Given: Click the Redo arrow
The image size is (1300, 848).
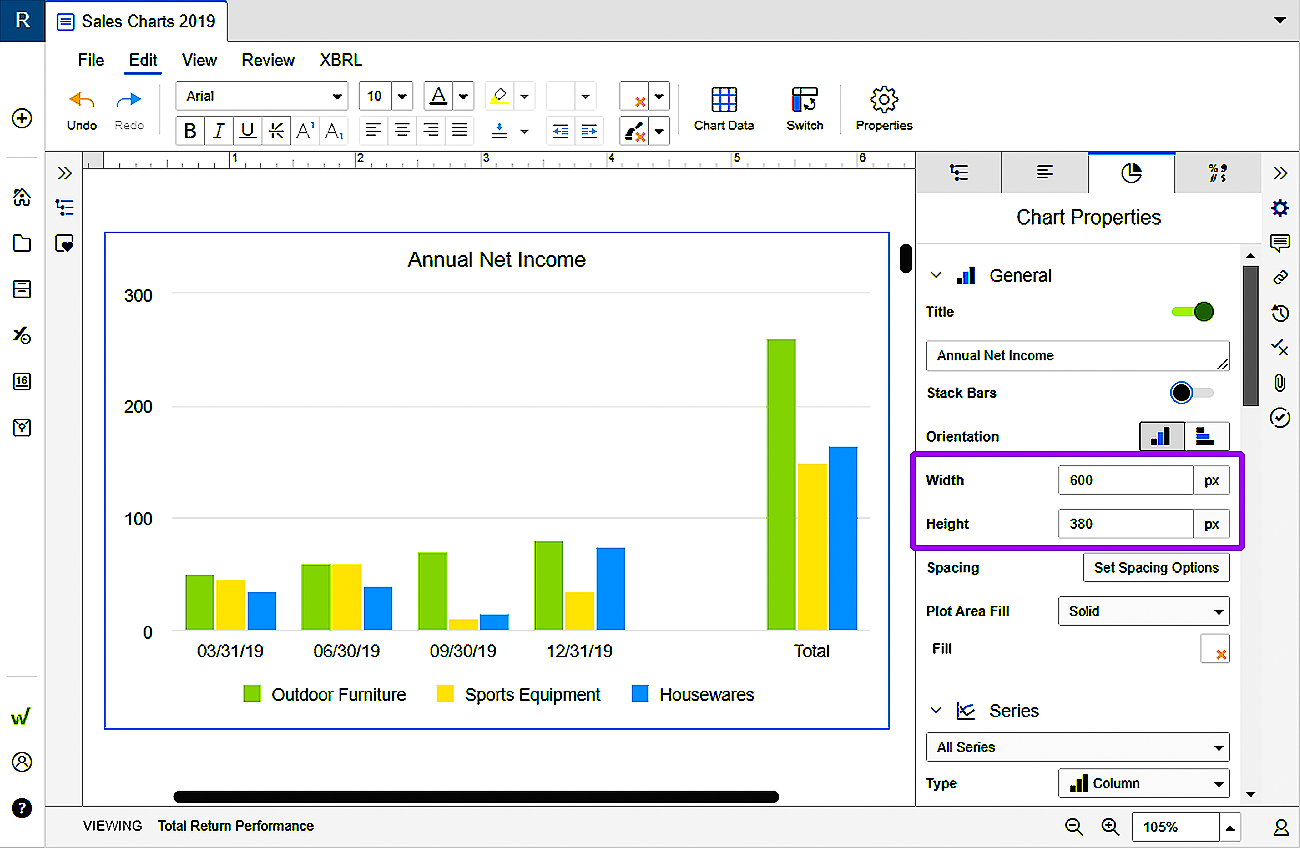Looking at the screenshot, I should [x=129, y=100].
